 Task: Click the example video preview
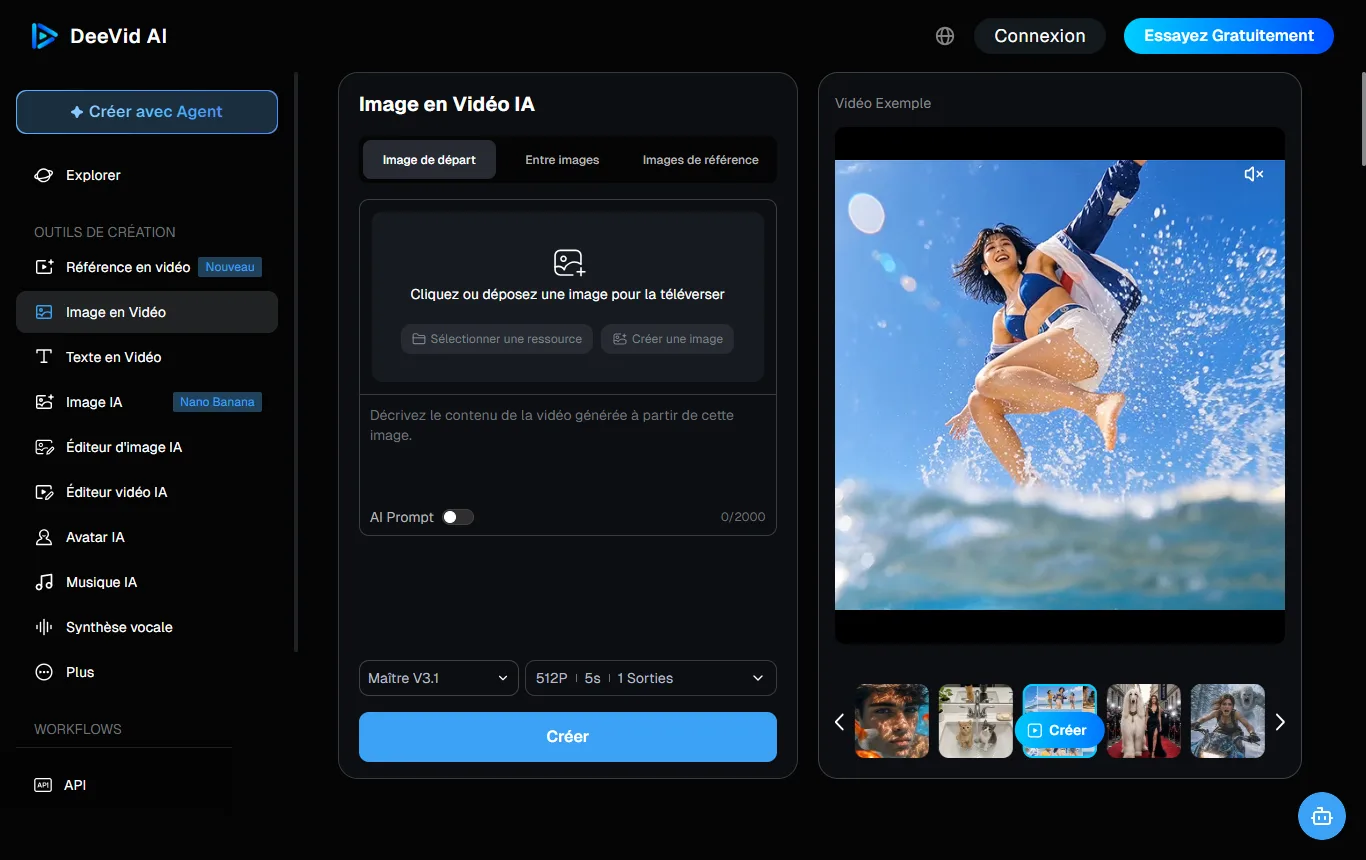1060,385
